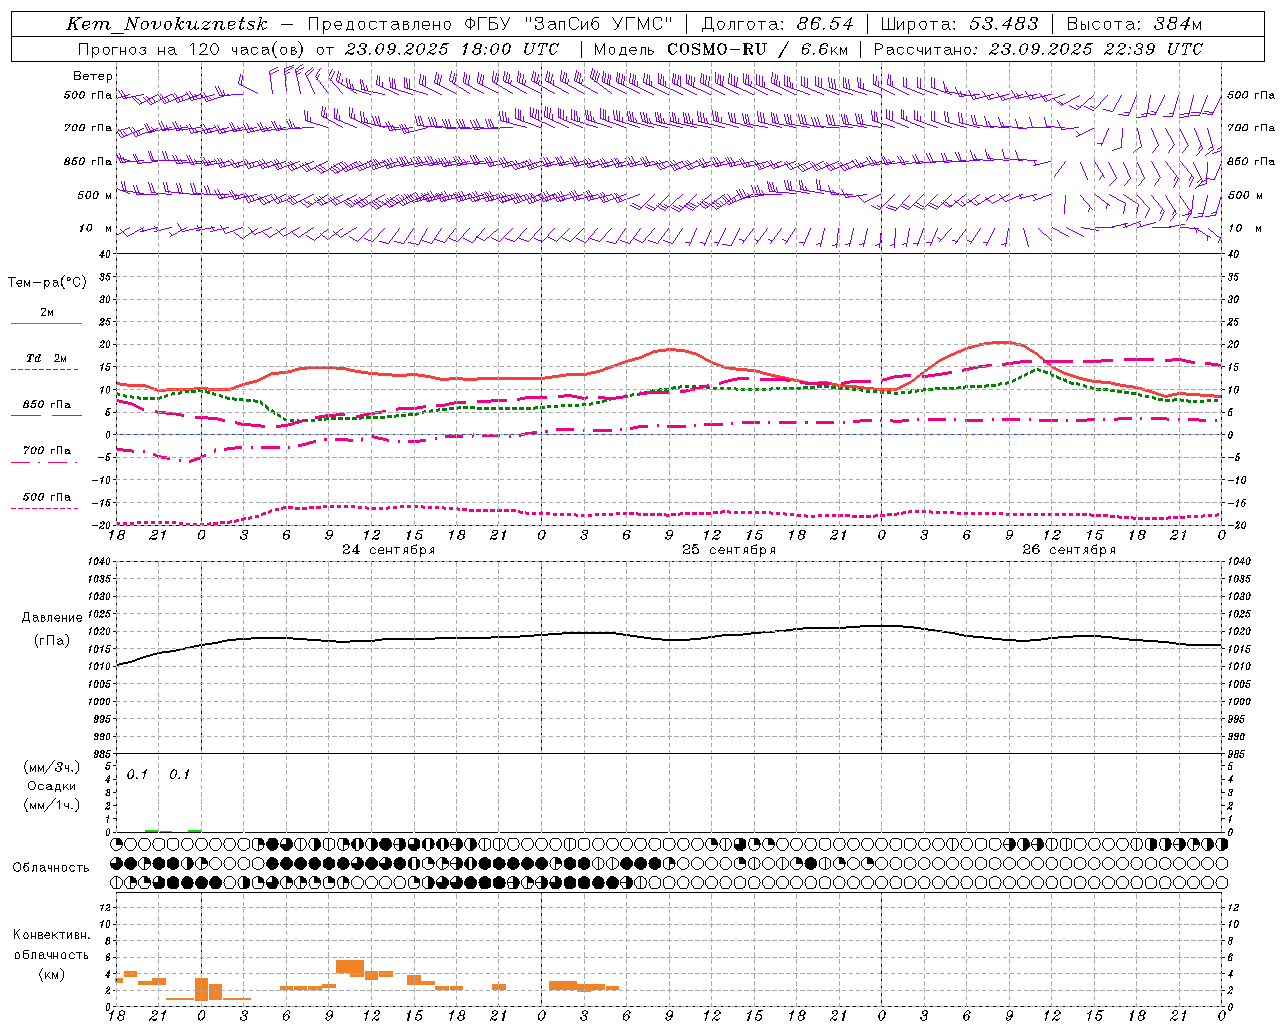
Task: Click the forecast start '23.09.2025 18:00 UTC'
Action: [x=451, y=49]
